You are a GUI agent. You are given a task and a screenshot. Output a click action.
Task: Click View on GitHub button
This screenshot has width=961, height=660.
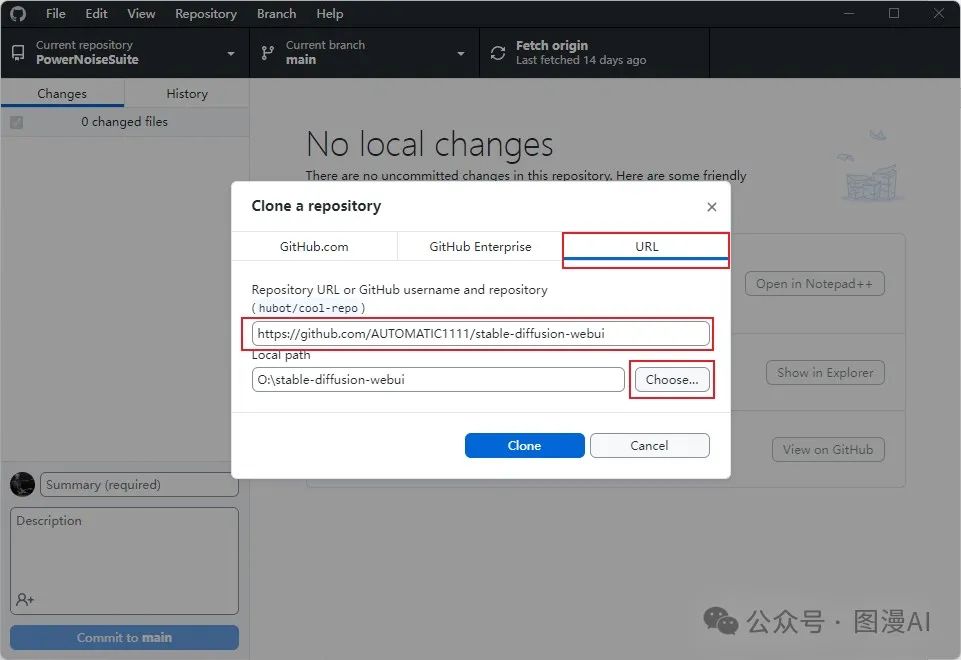click(x=828, y=449)
